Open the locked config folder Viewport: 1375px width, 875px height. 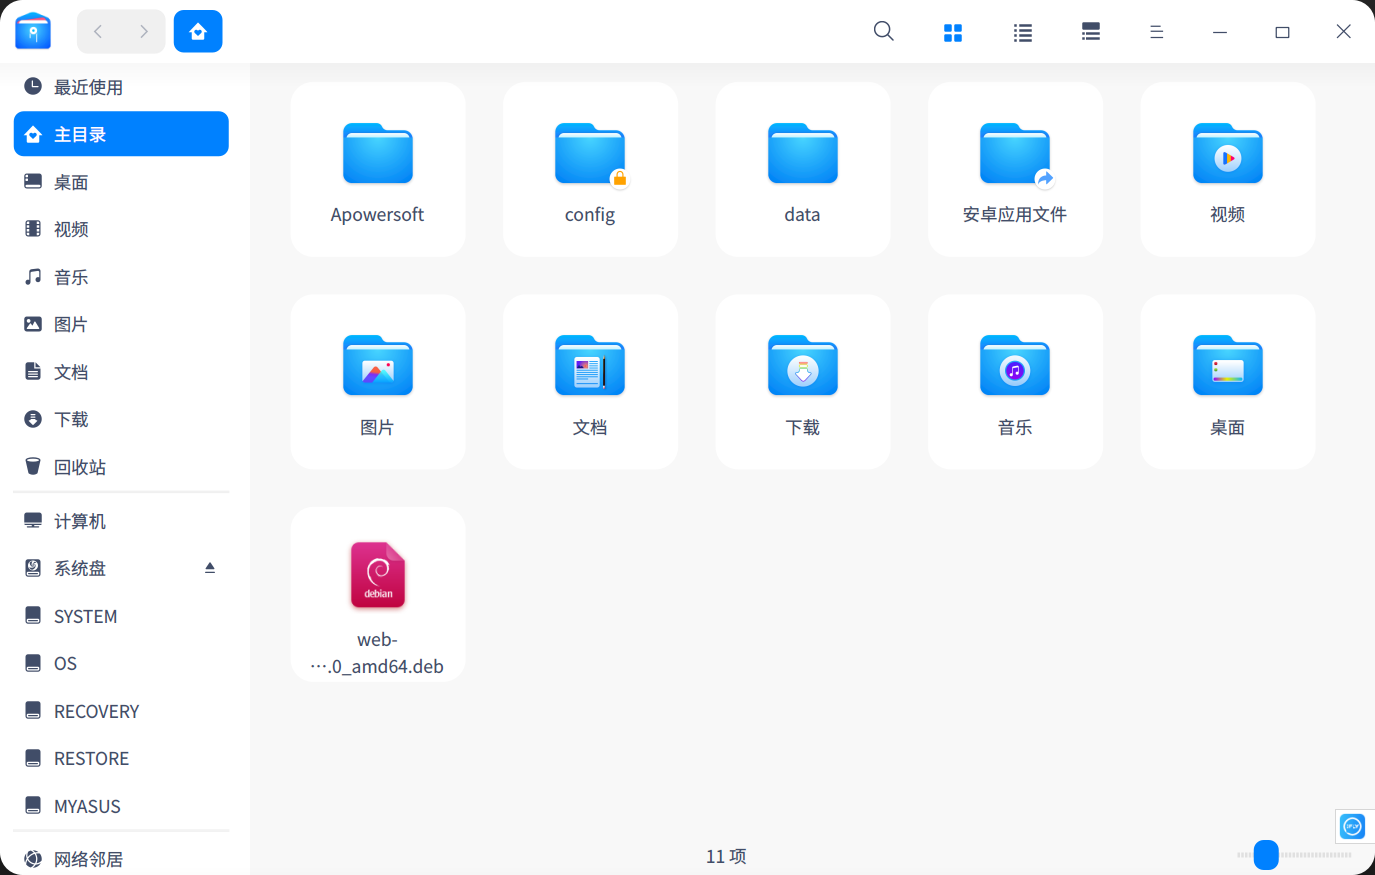590,169
